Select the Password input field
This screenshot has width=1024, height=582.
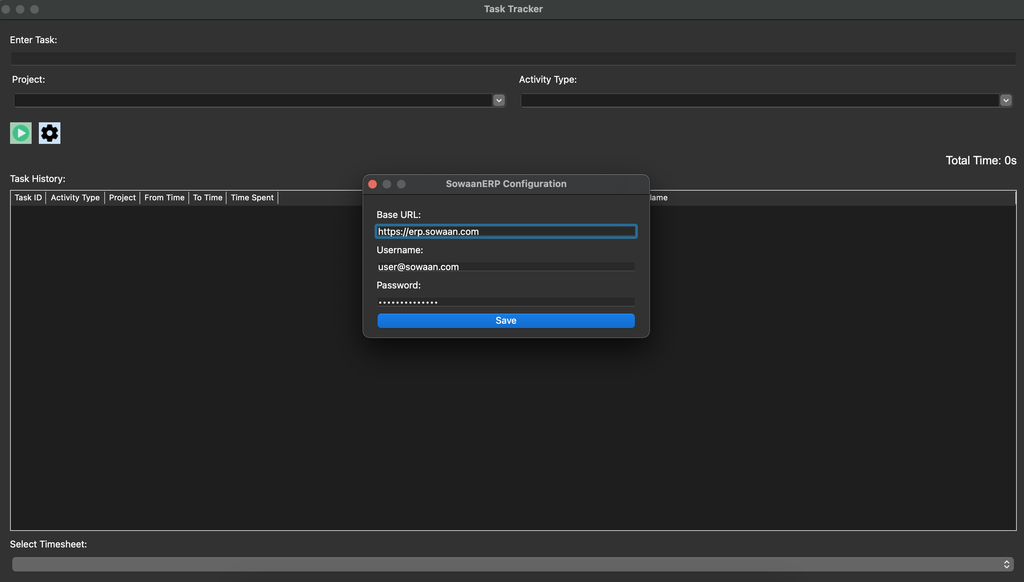pos(506,301)
